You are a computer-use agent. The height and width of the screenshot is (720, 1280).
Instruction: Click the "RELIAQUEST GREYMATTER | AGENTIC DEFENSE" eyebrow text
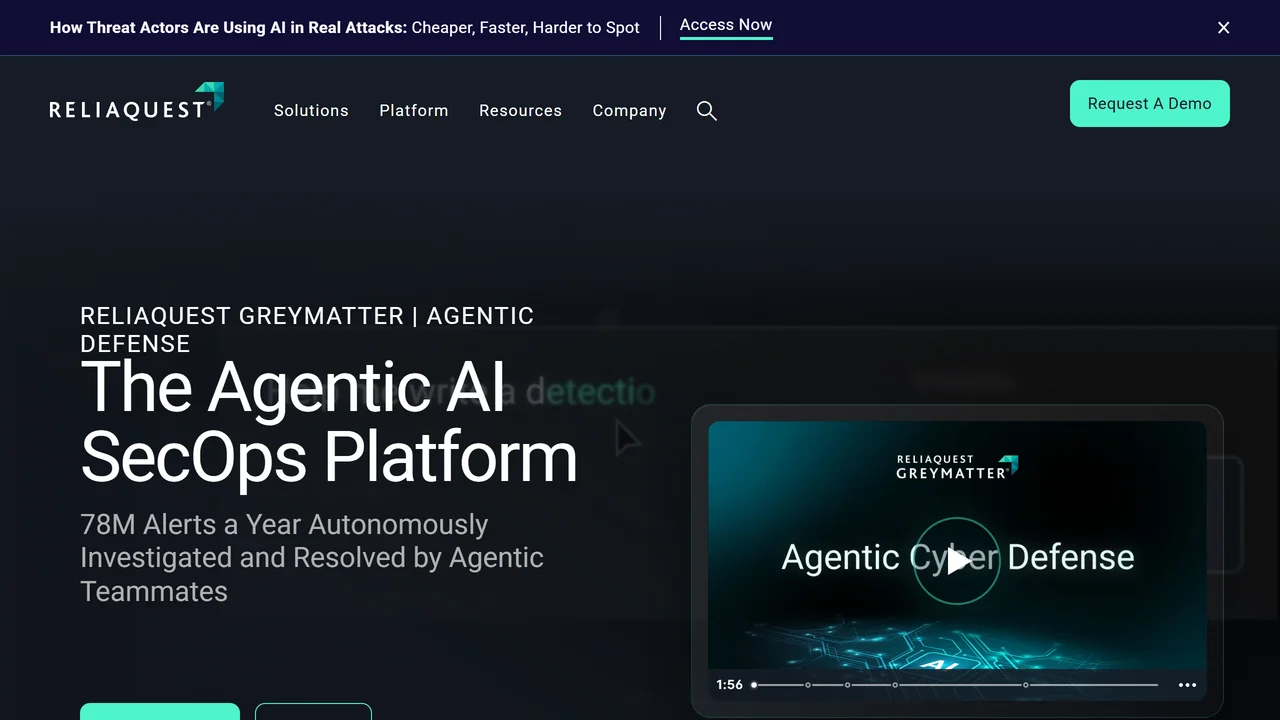click(307, 329)
